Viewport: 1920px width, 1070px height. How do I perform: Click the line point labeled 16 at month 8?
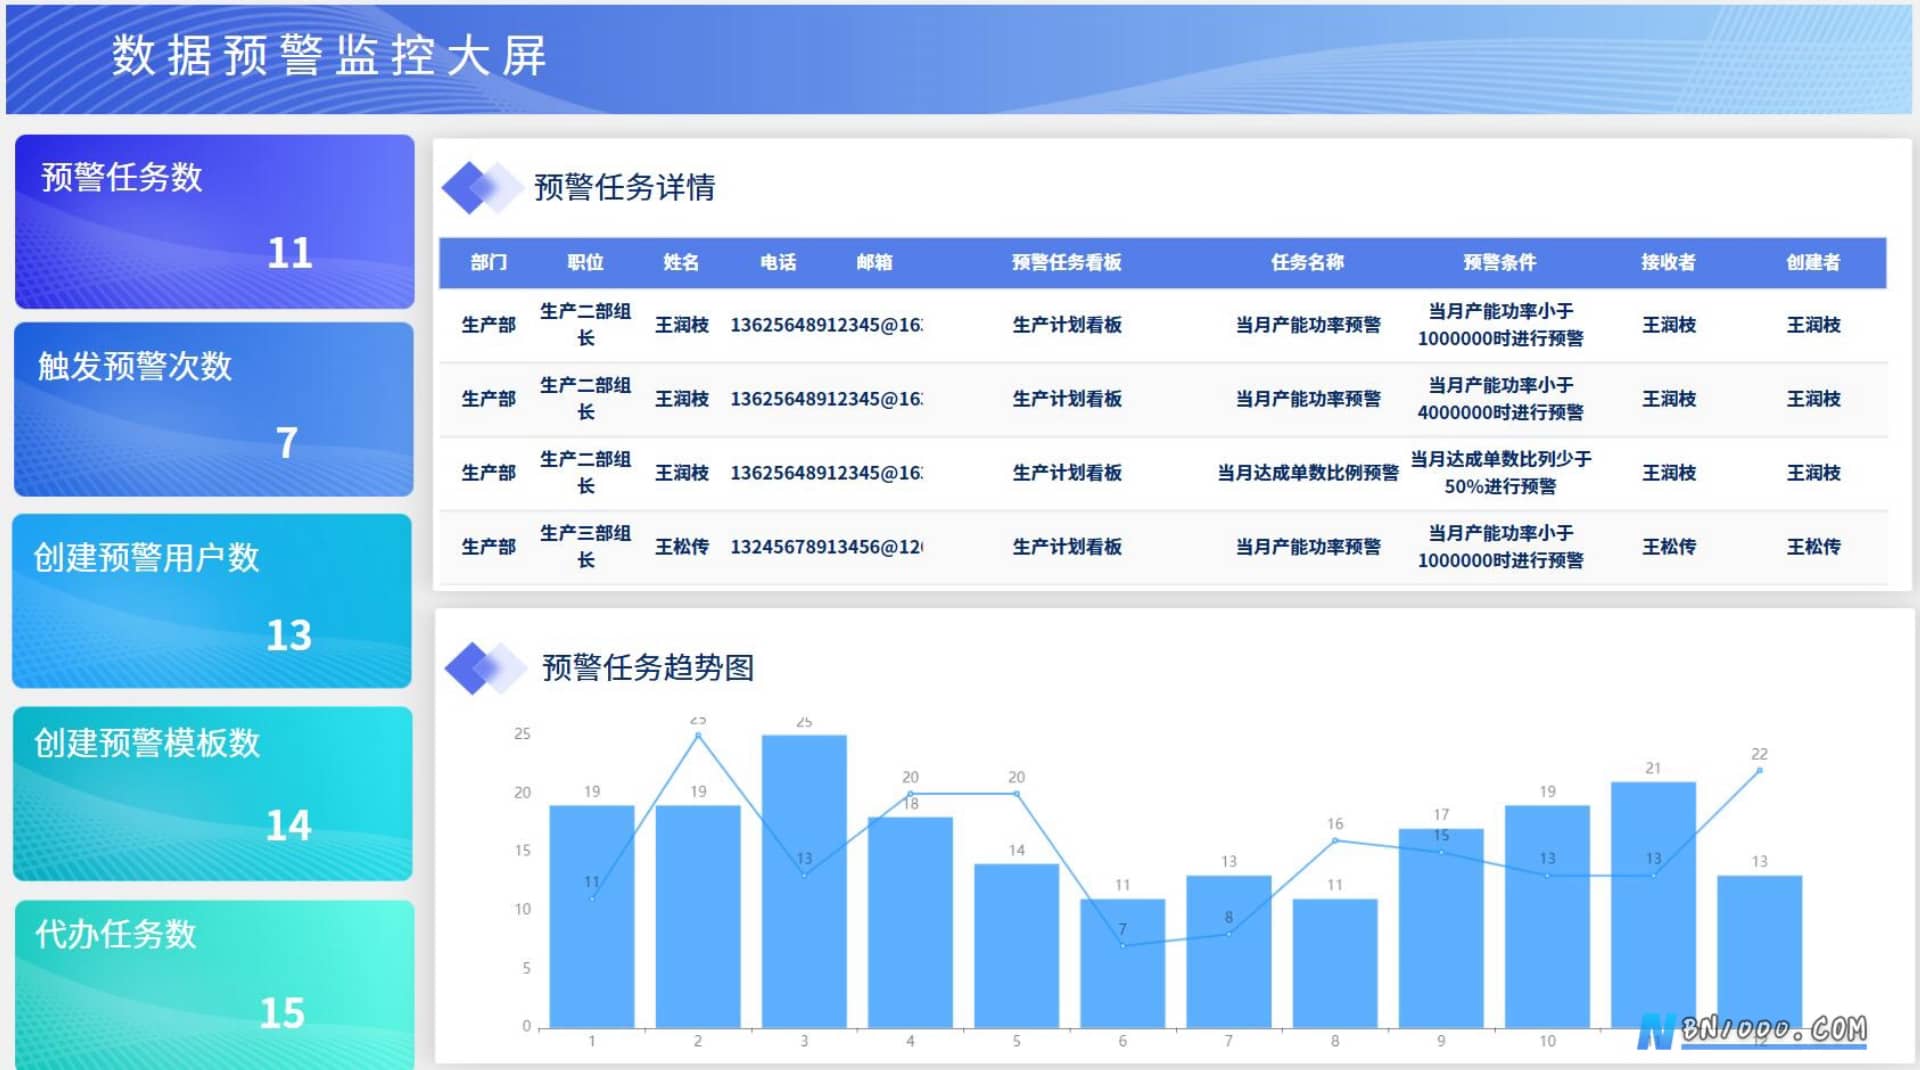click(x=1335, y=840)
